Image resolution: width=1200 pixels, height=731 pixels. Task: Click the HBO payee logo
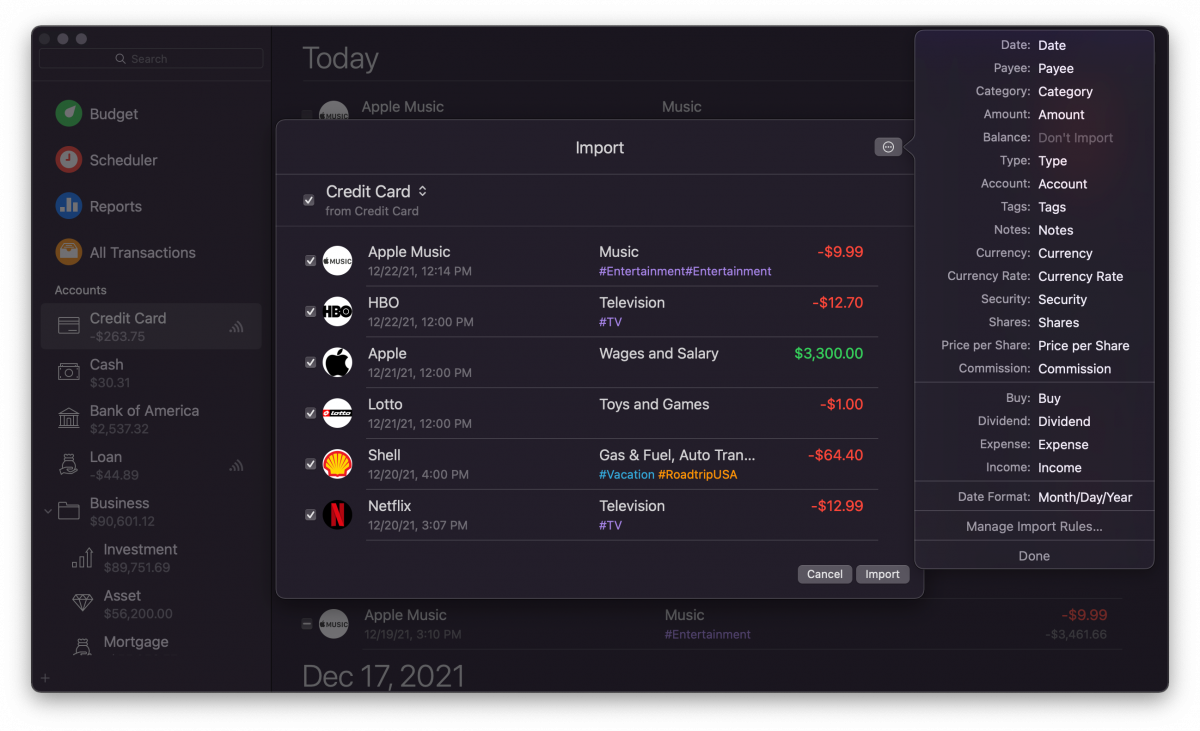tap(337, 312)
